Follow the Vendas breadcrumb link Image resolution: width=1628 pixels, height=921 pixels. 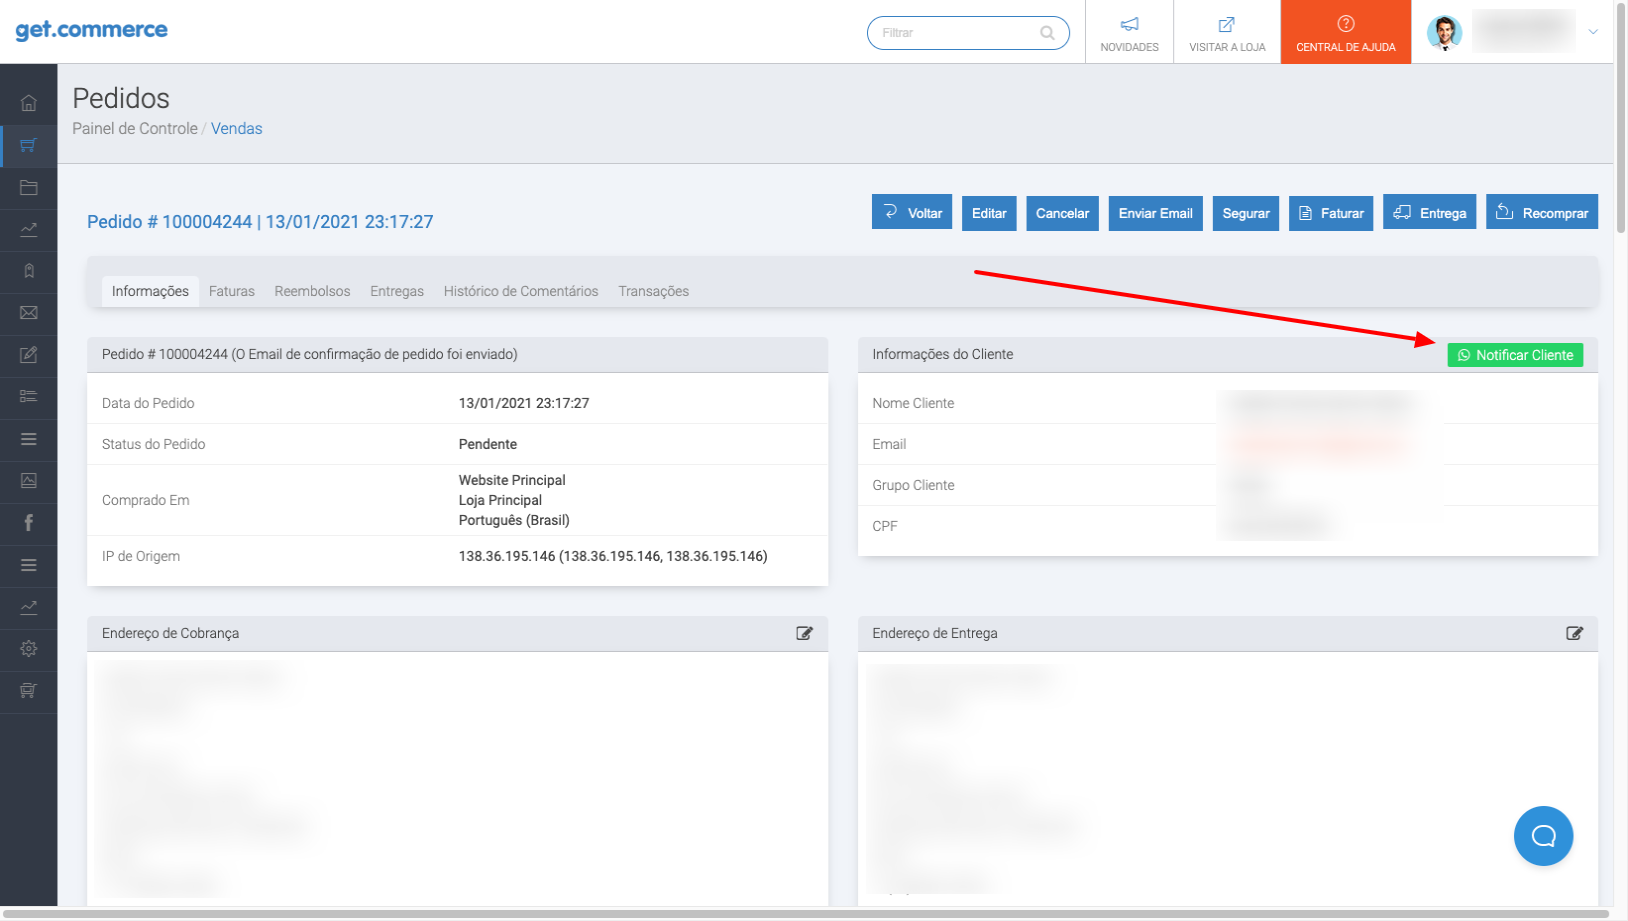pos(236,128)
